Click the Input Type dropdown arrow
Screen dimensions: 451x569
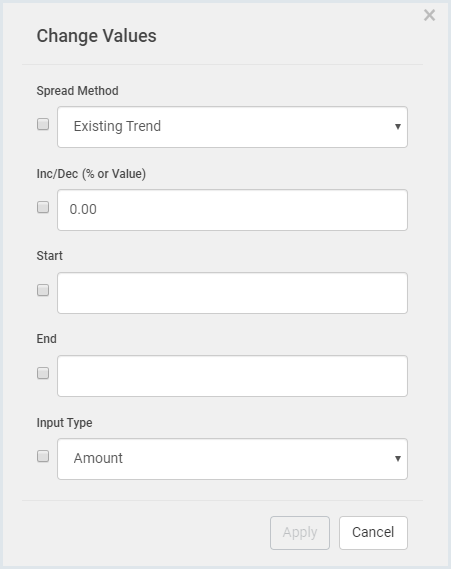398,459
